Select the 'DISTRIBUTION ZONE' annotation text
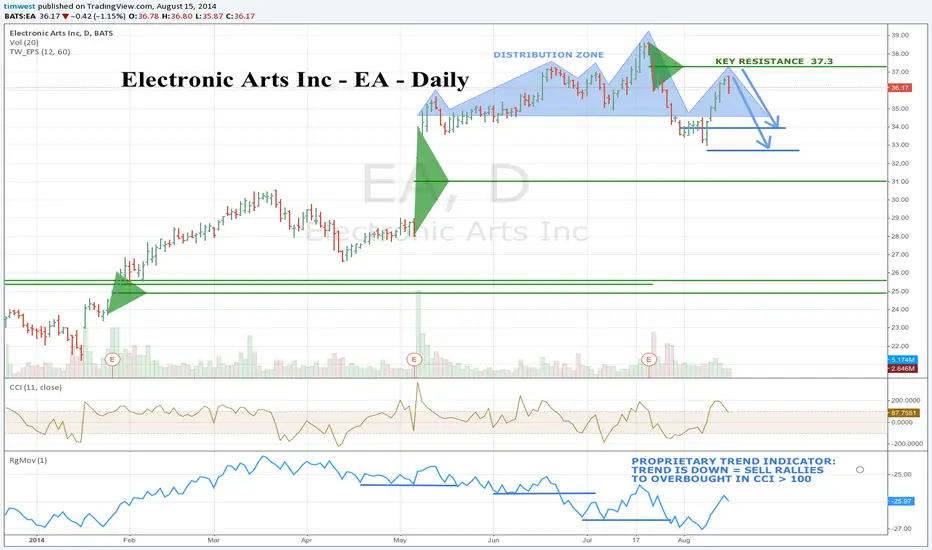The width and height of the screenshot is (932, 550). pyautogui.click(x=549, y=55)
